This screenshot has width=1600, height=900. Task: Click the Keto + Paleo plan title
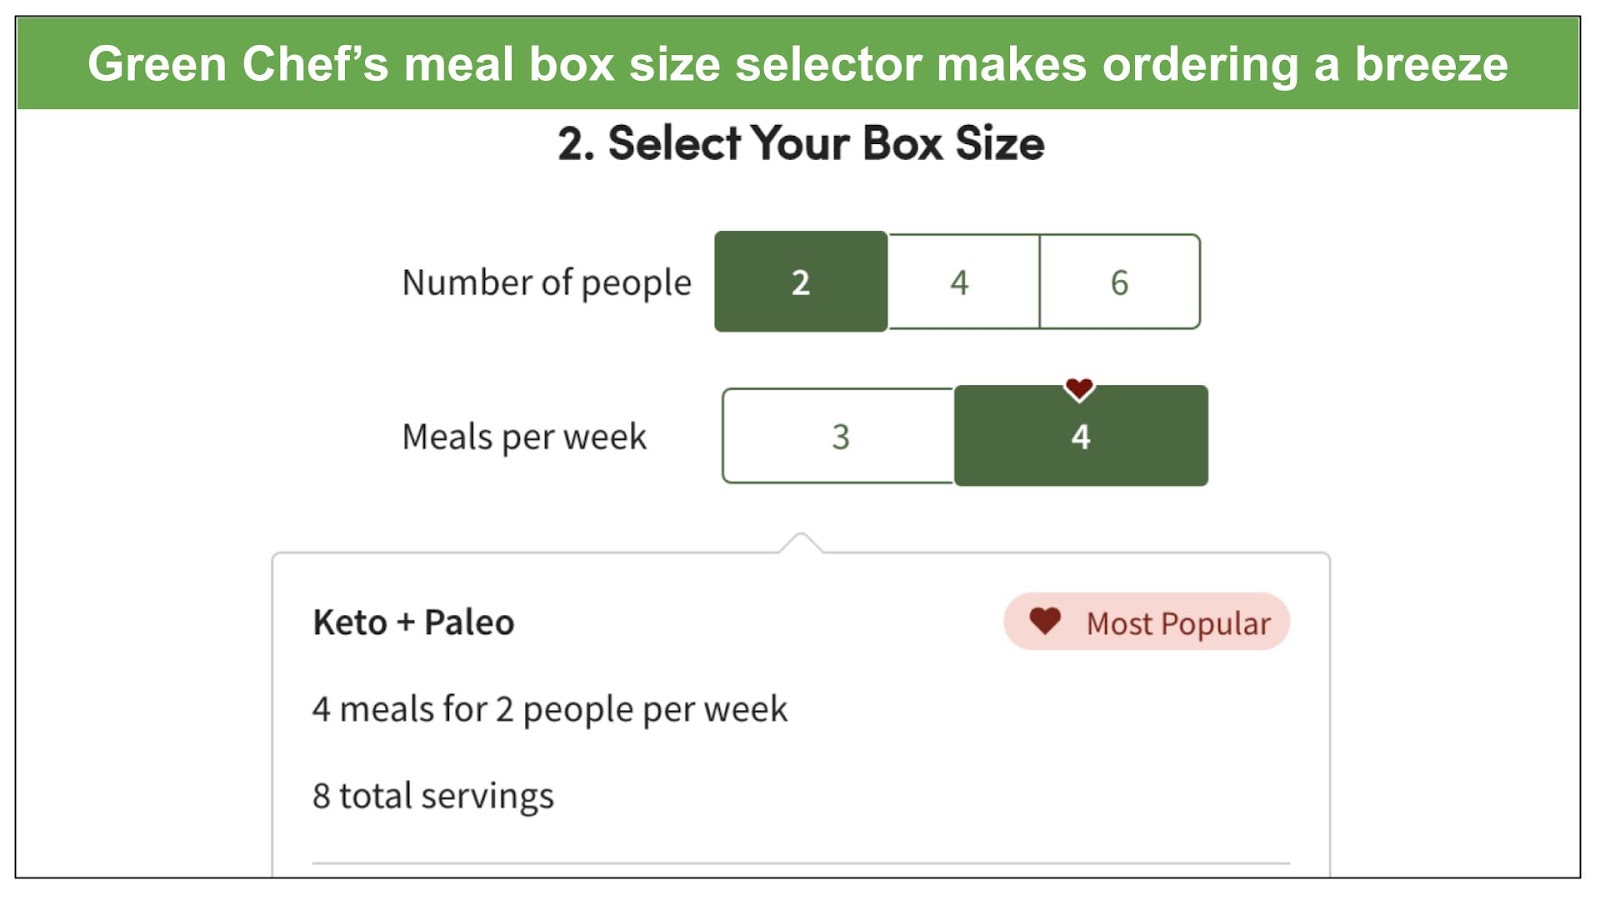coord(413,622)
